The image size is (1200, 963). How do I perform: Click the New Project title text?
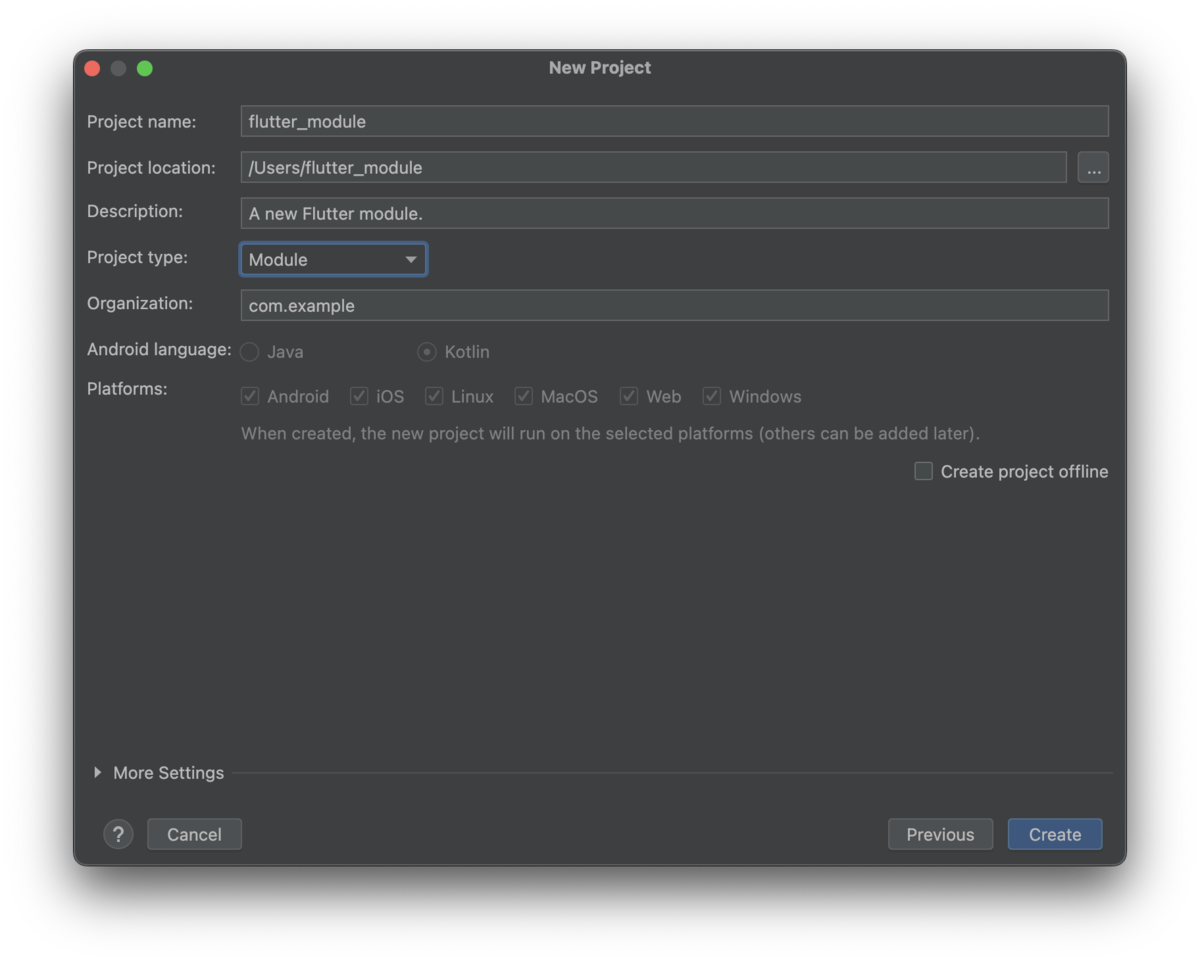click(x=600, y=68)
